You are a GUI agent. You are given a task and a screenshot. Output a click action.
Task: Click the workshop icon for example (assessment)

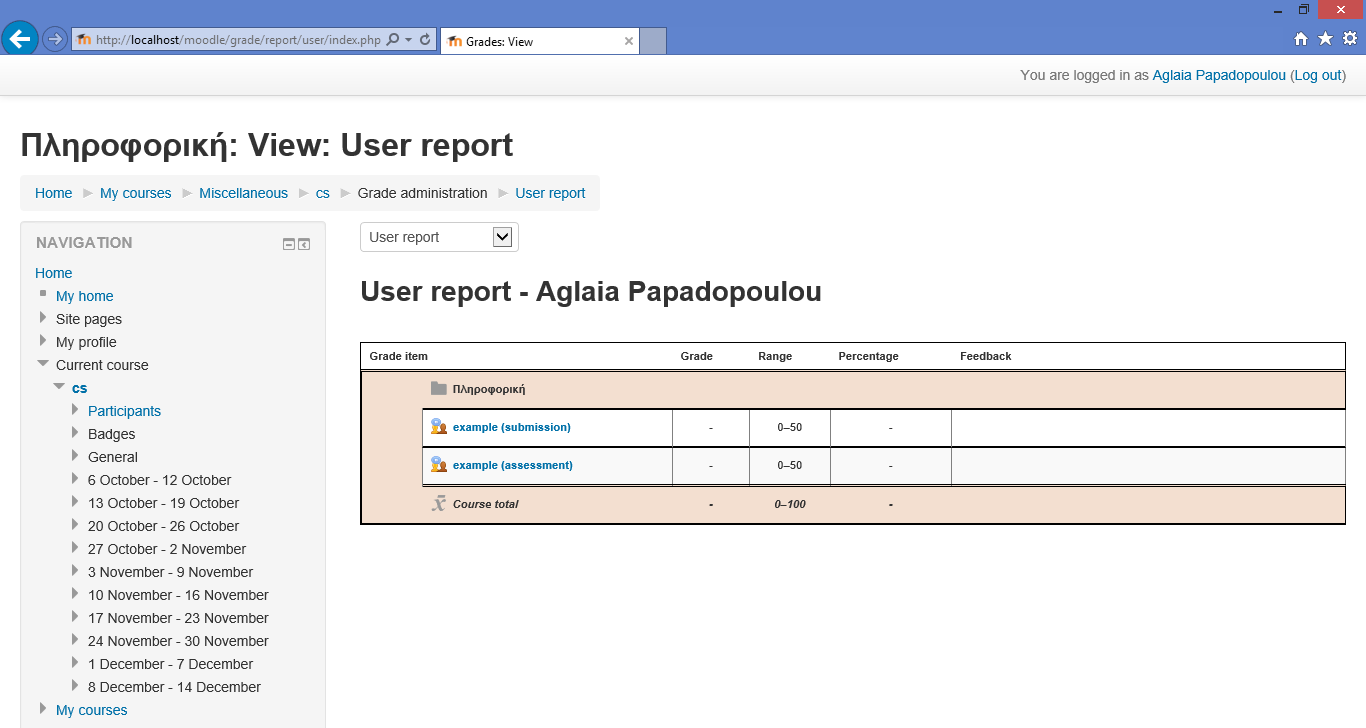(438, 464)
